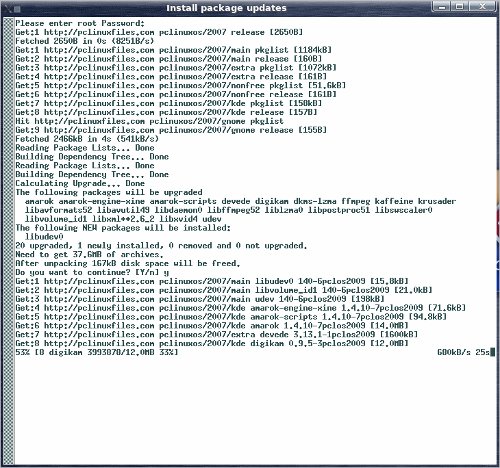Click the Get:1 libudev0 [15.8kB] download line

[212, 281]
